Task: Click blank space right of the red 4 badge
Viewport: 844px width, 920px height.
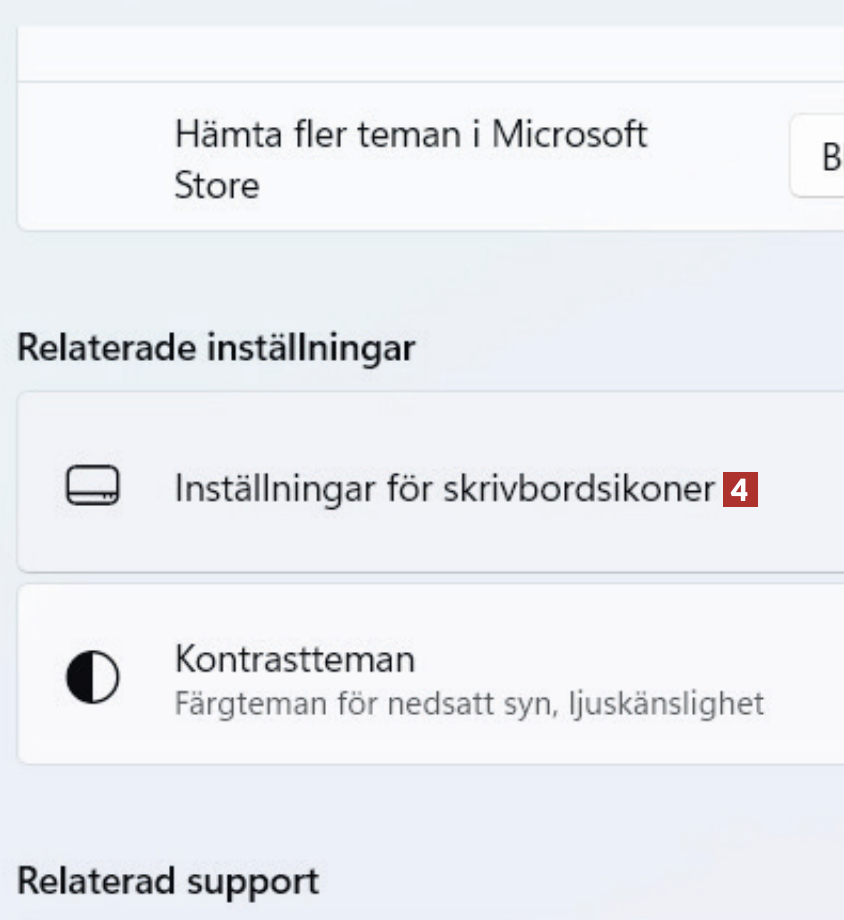Action: (x=800, y=490)
